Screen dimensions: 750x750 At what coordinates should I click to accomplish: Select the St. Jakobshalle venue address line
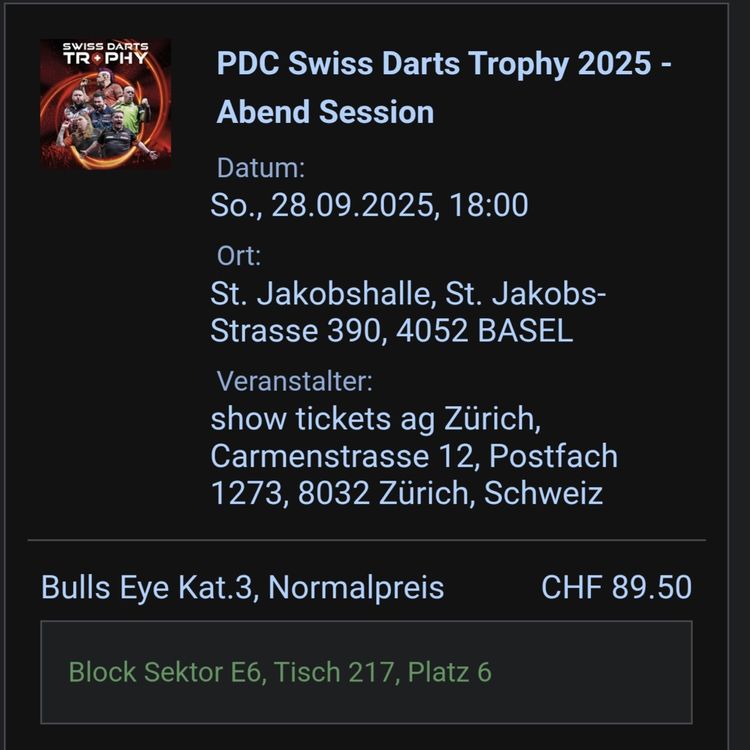(408, 293)
